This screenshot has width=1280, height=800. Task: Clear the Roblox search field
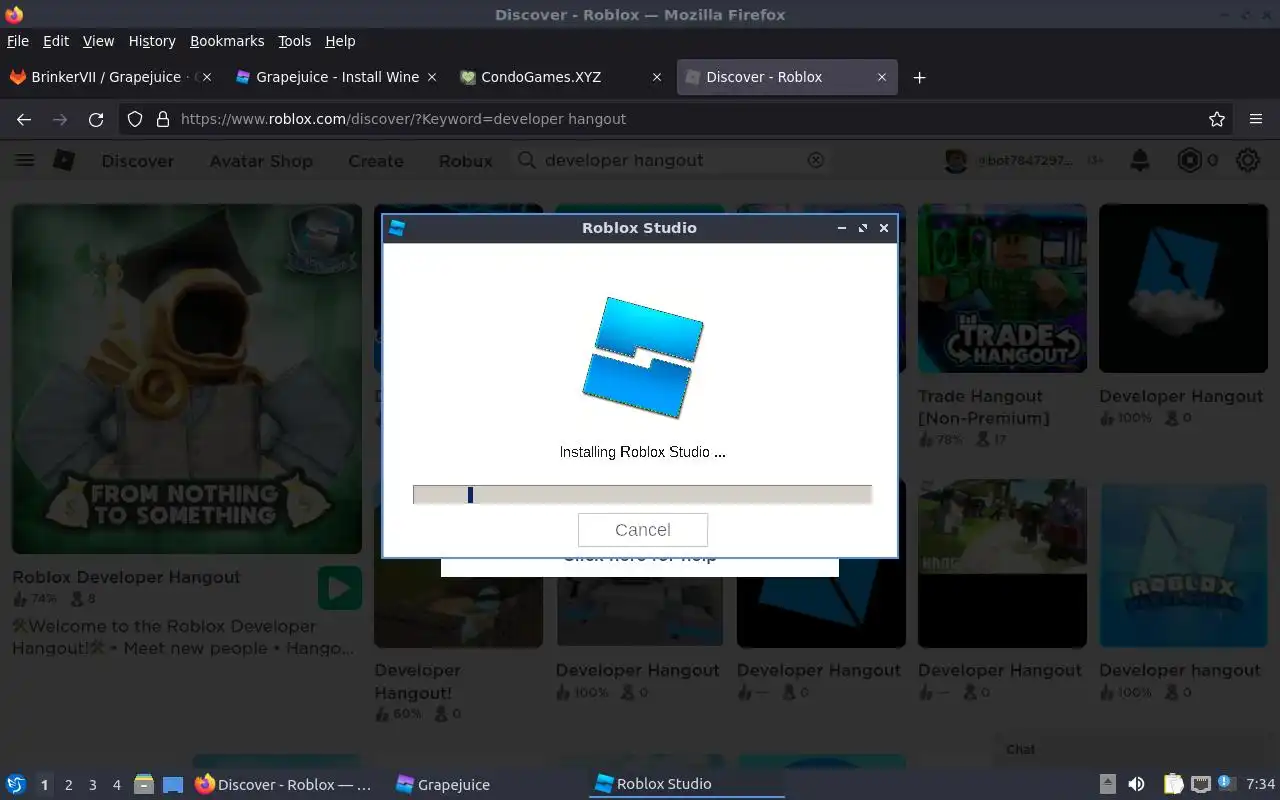[816, 160]
